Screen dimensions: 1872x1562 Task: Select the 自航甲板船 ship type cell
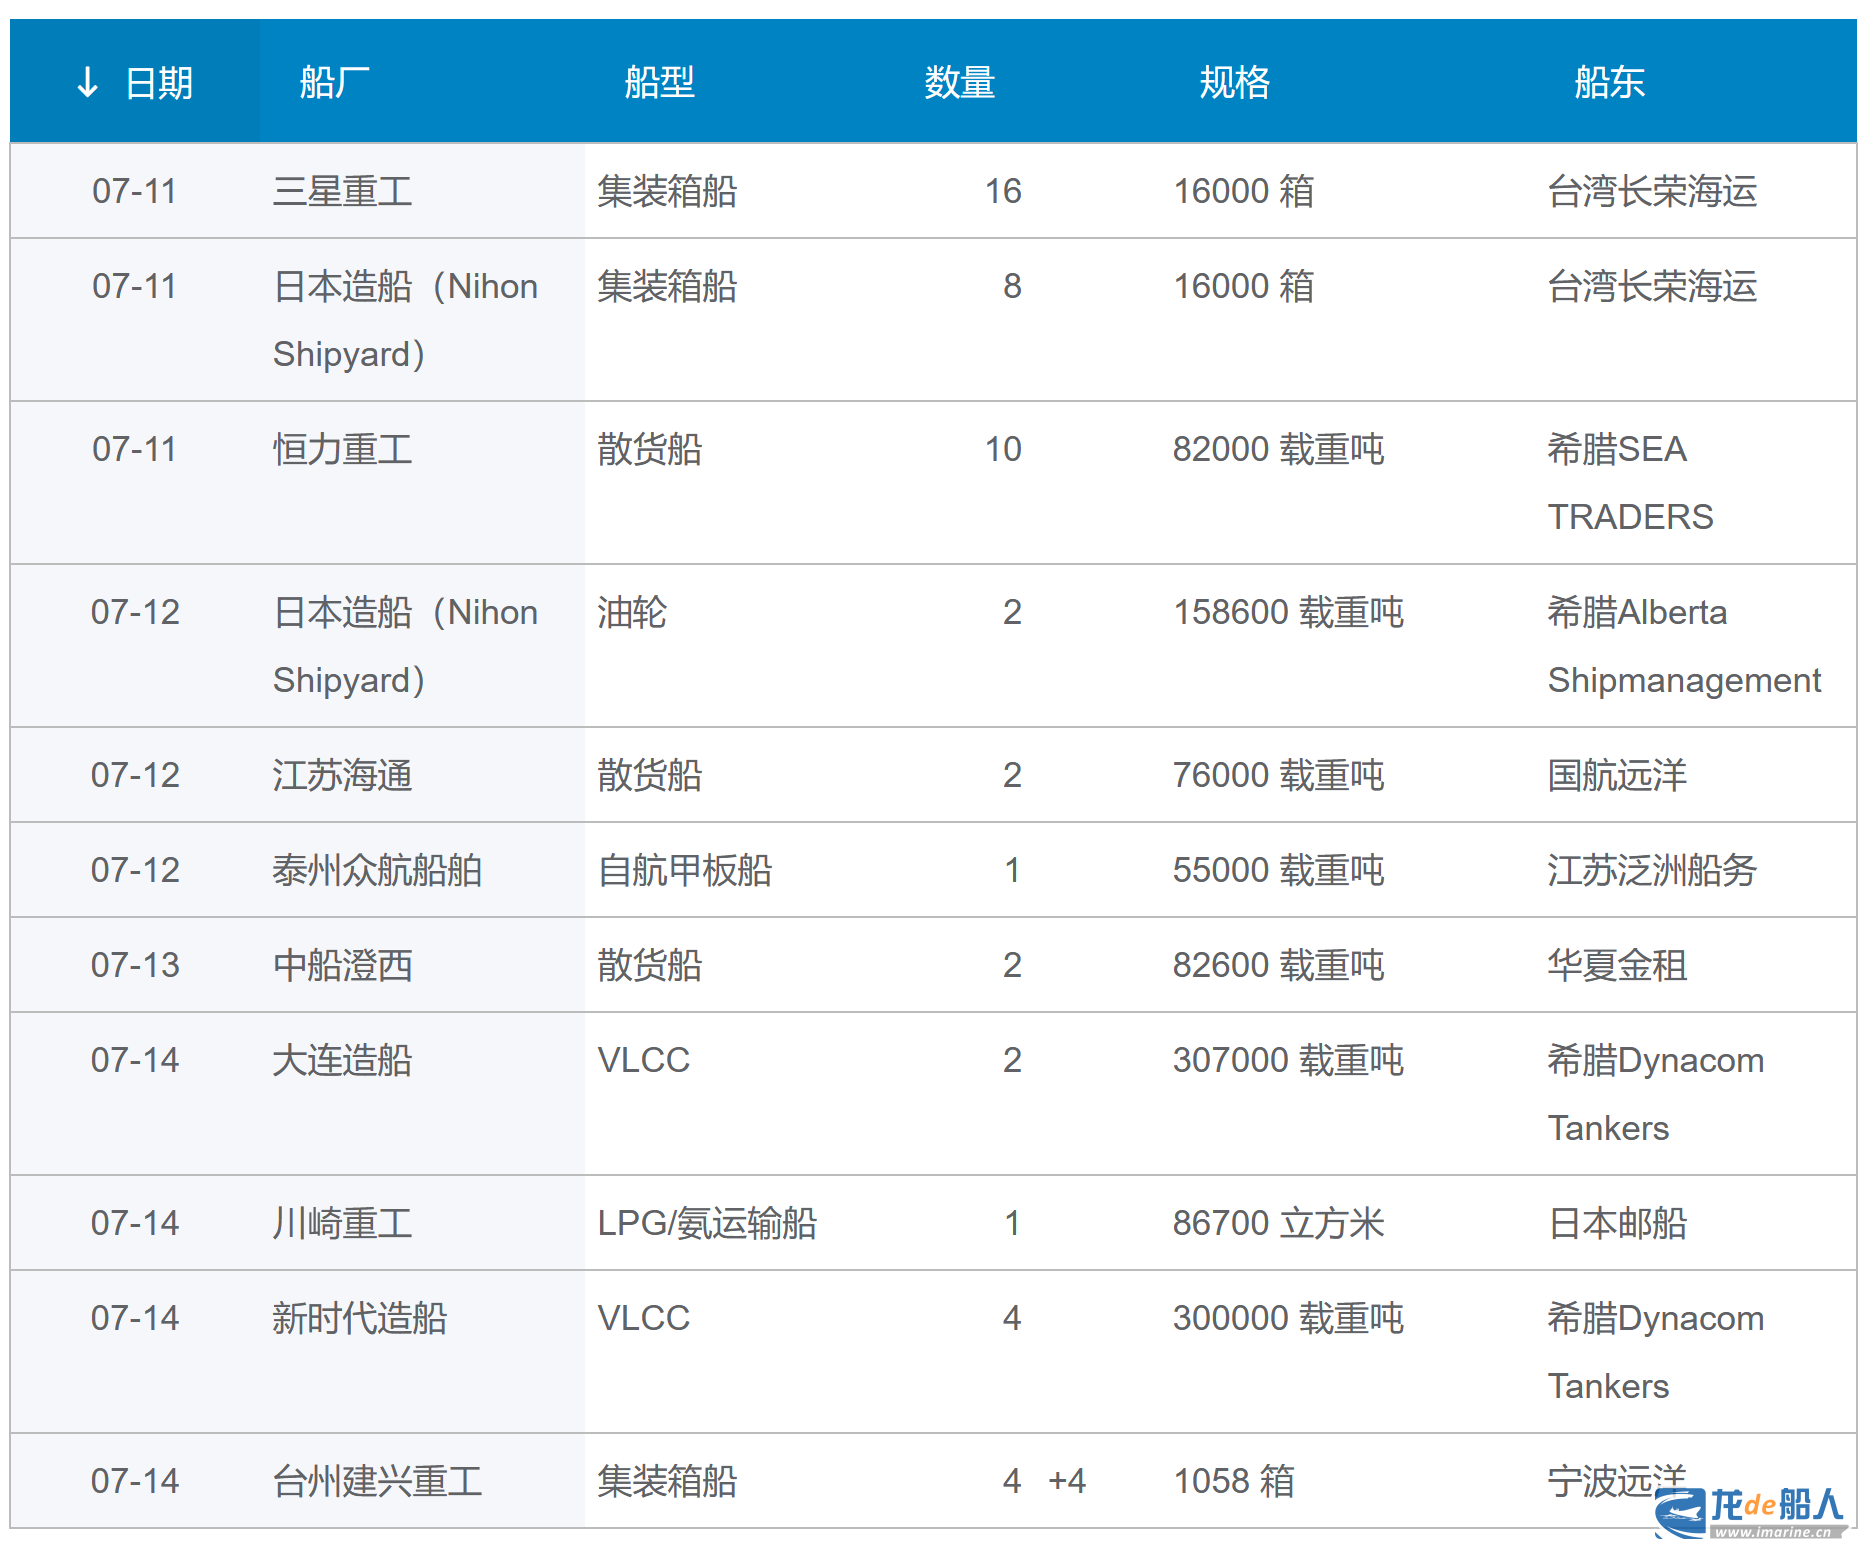[x=684, y=870]
